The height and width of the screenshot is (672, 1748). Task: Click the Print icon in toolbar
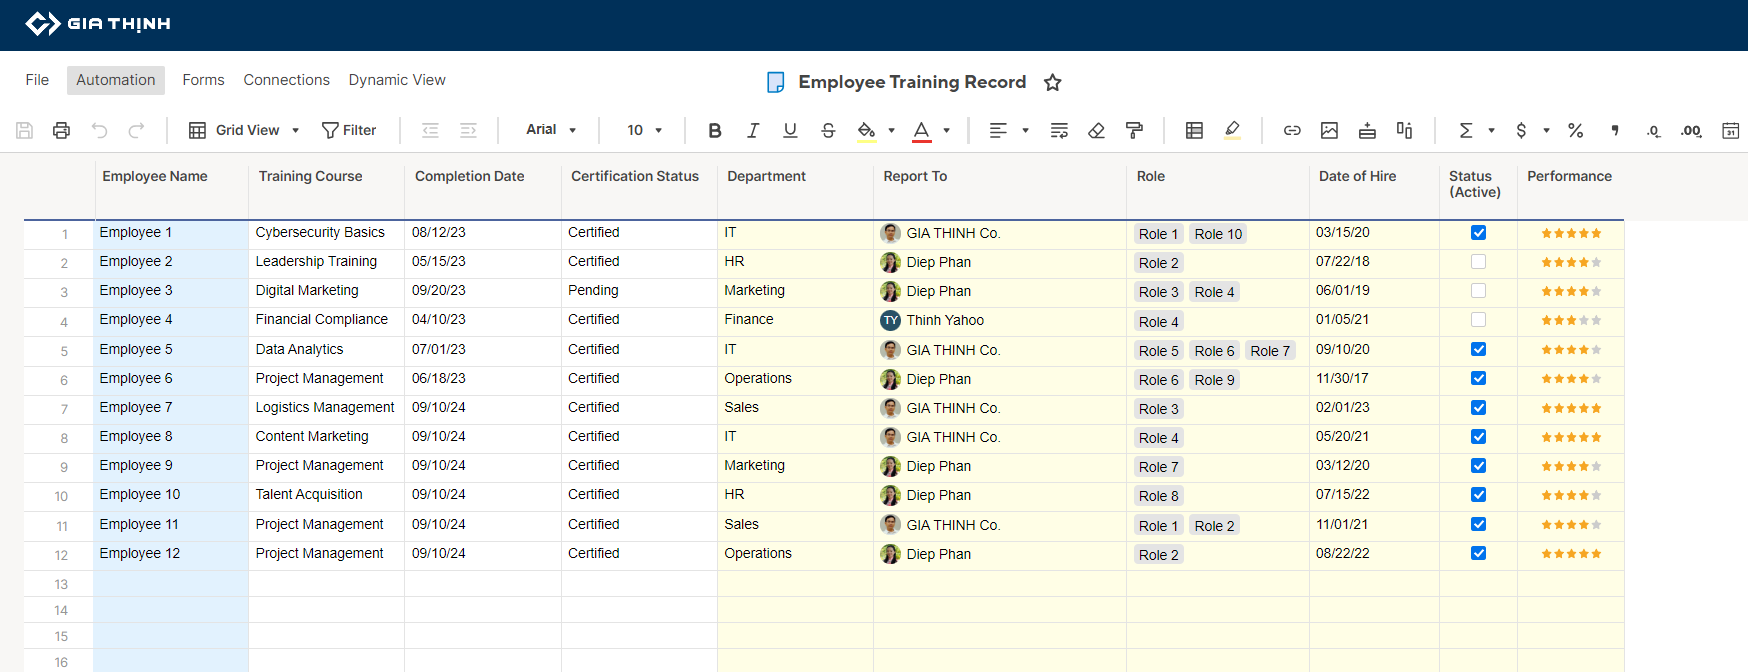pyautogui.click(x=61, y=130)
